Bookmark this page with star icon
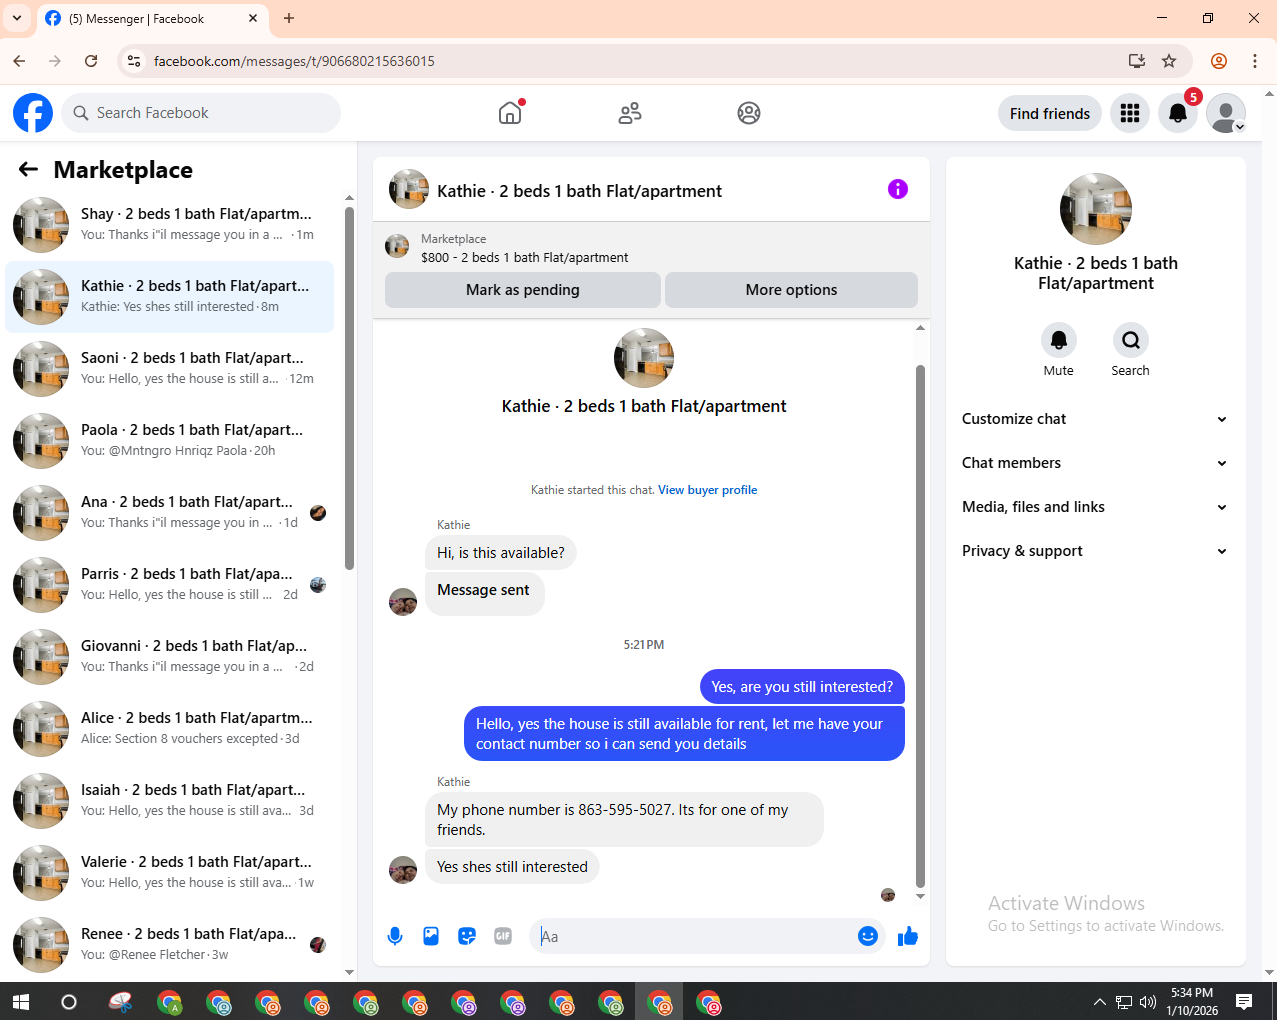The image size is (1277, 1020). (x=1169, y=61)
